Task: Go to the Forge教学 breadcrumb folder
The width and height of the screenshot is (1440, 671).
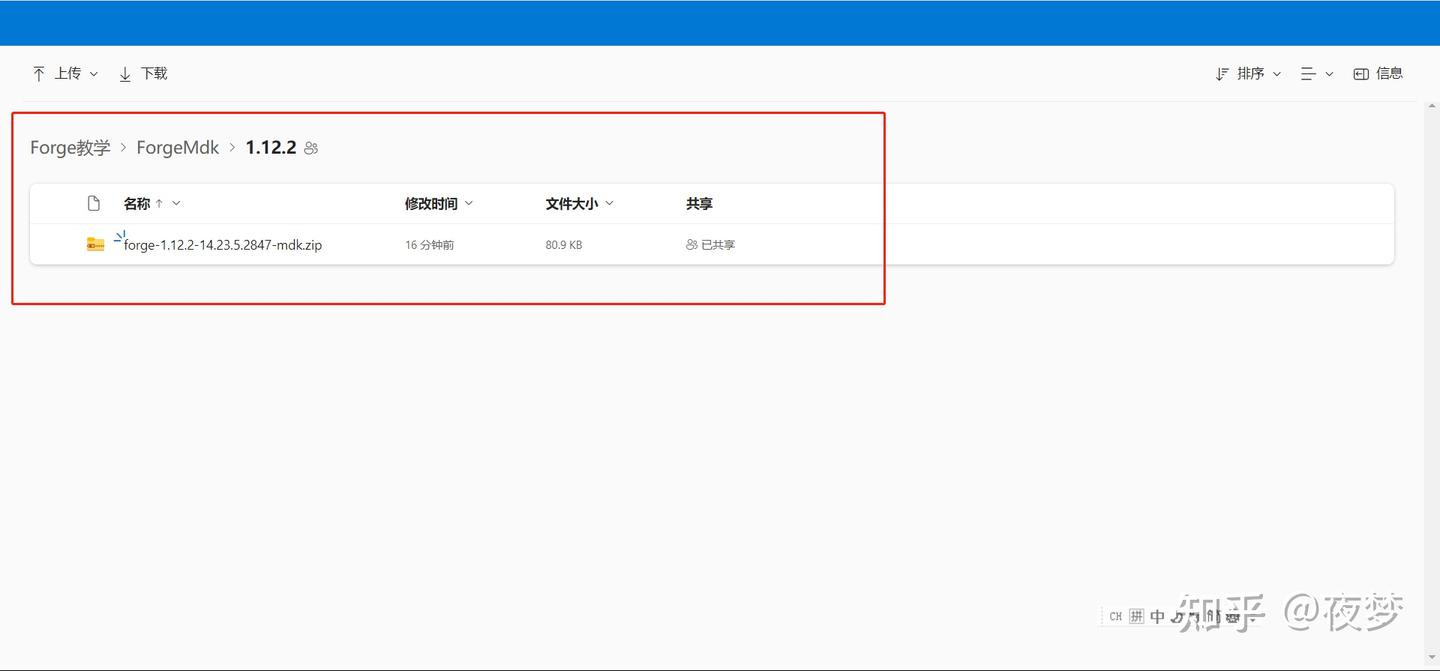Action: point(70,147)
